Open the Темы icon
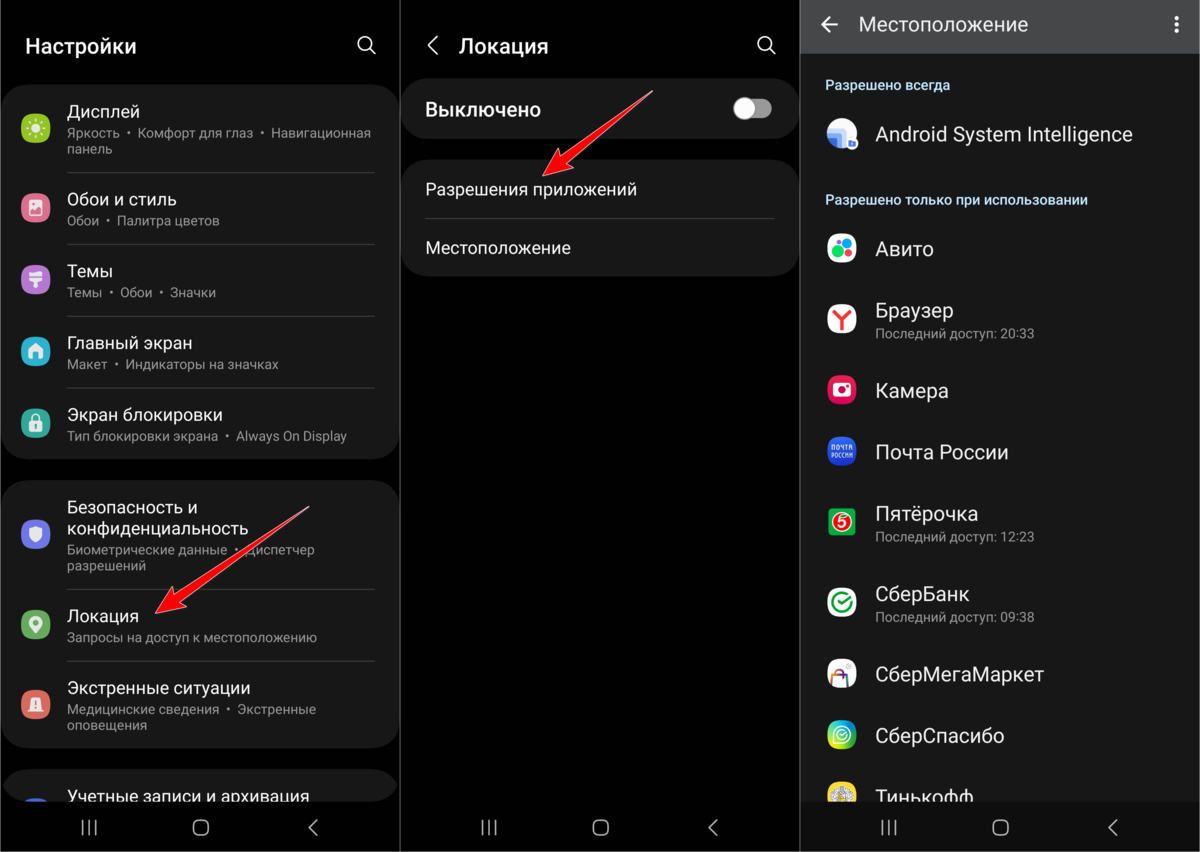The height and width of the screenshot is (852, 1200). [36, 279]
